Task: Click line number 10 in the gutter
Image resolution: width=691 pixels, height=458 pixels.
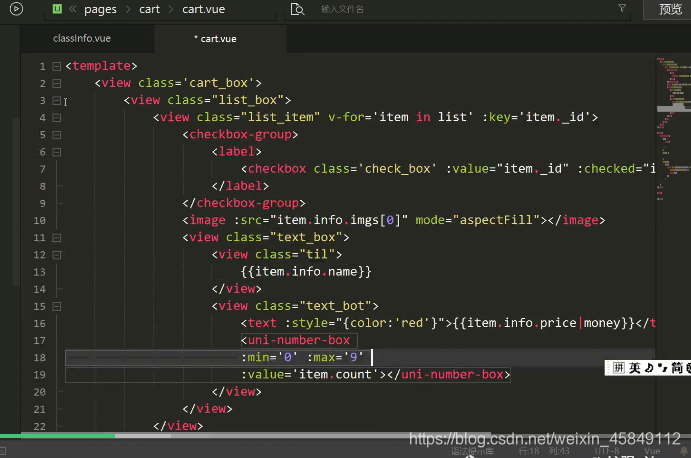Action: click(39, 220)
